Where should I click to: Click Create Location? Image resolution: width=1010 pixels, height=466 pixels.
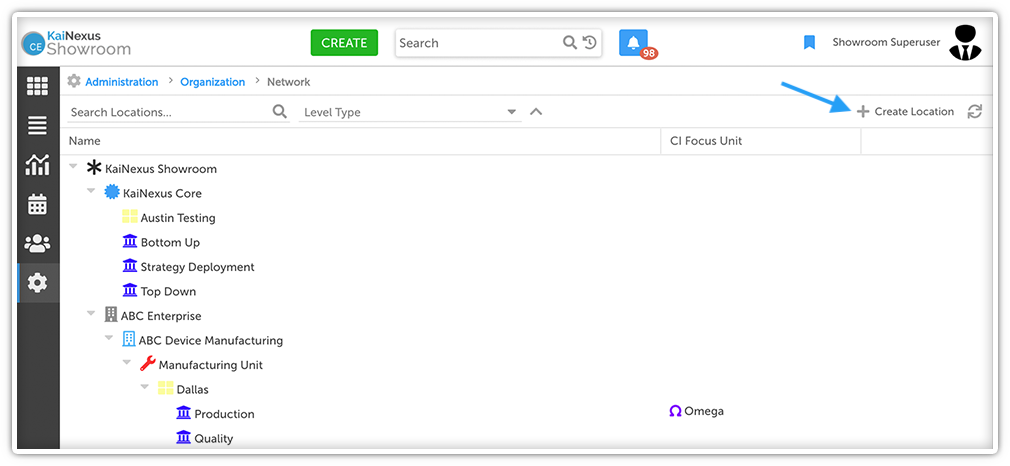click(906, 112)
